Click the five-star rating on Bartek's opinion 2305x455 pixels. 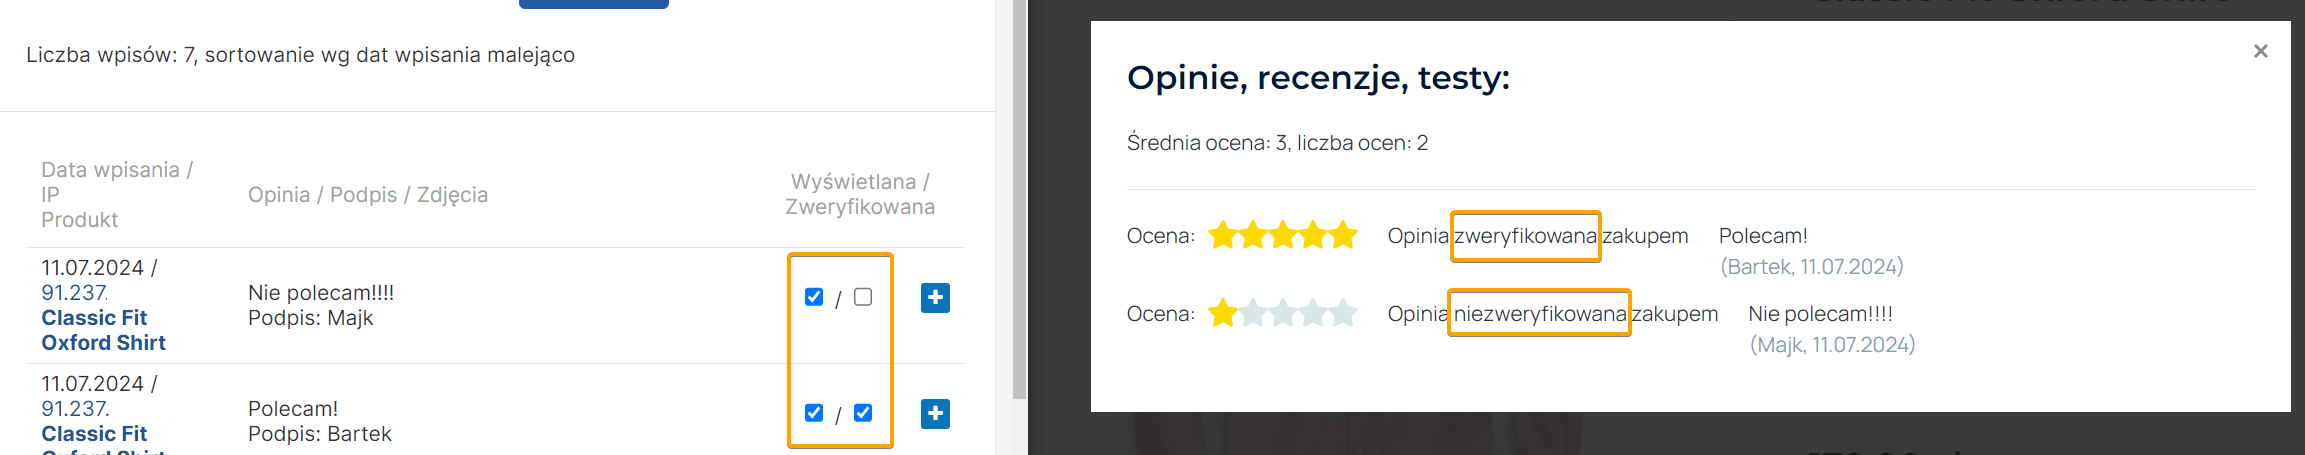[1282, 236]
